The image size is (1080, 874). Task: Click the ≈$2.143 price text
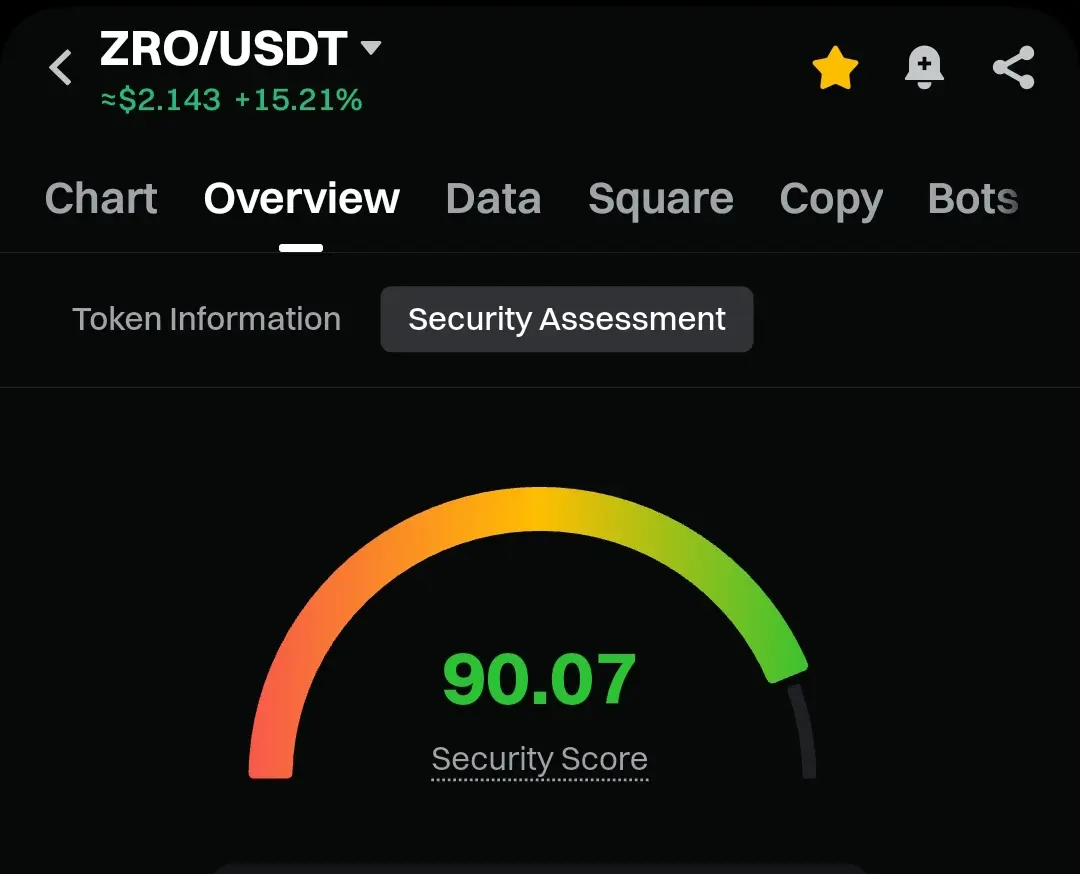[x=161, y=100]
